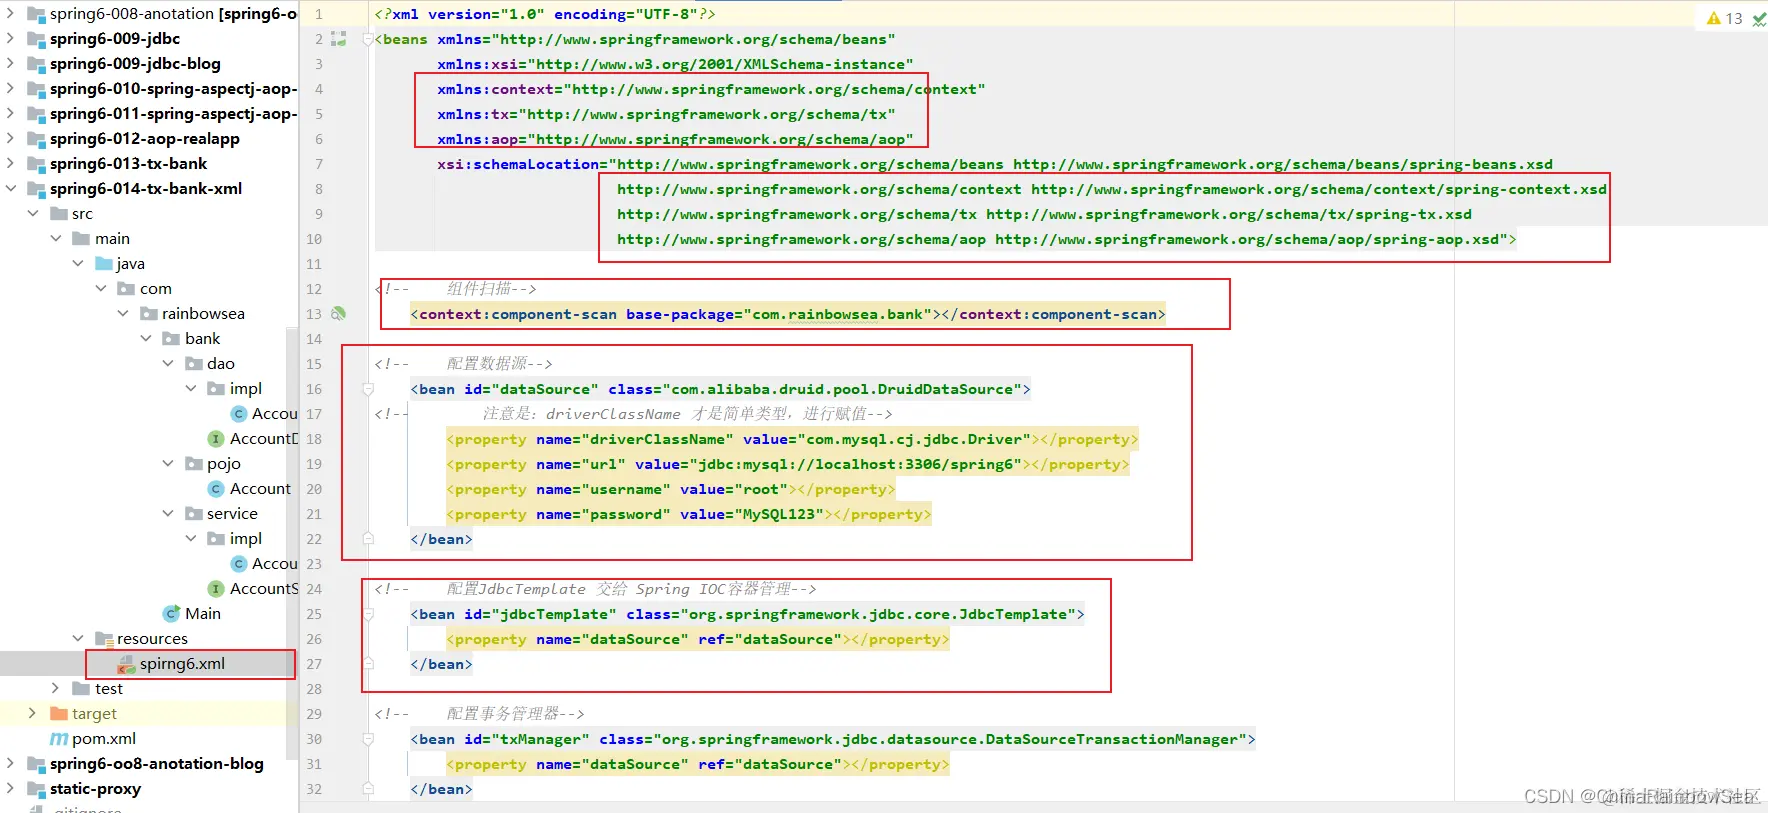The image size is (1768, 813).
Task: Click the resources folder icon
Action: (x=104, y=638)
